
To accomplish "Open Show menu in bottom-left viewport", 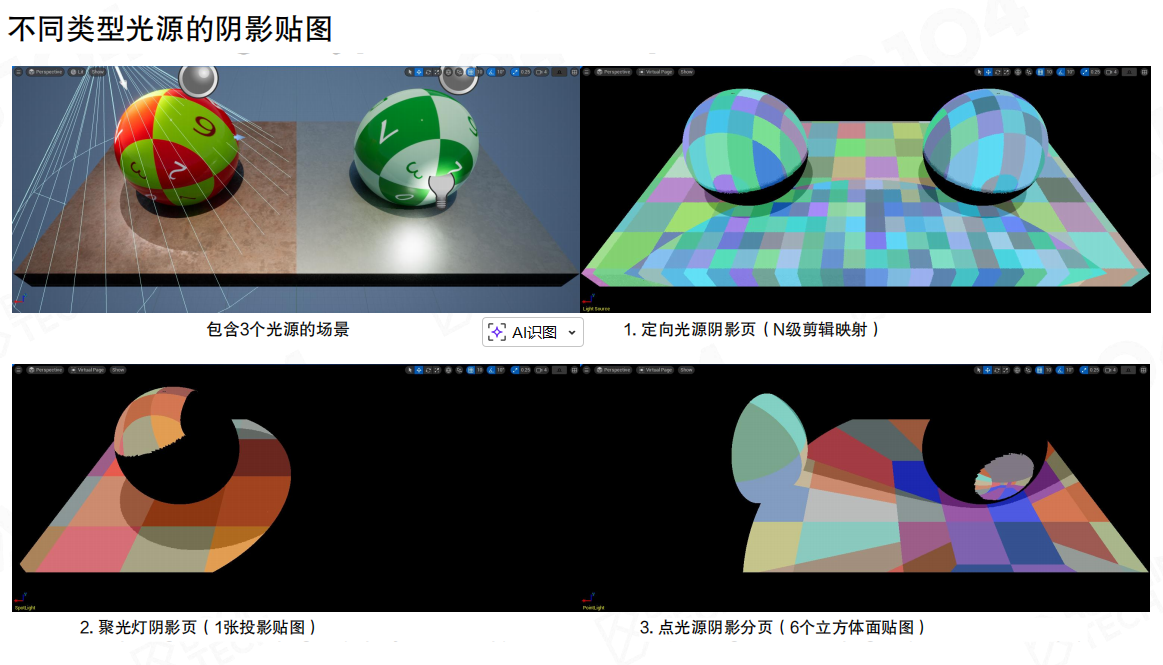I will click(x=118, y=370).
